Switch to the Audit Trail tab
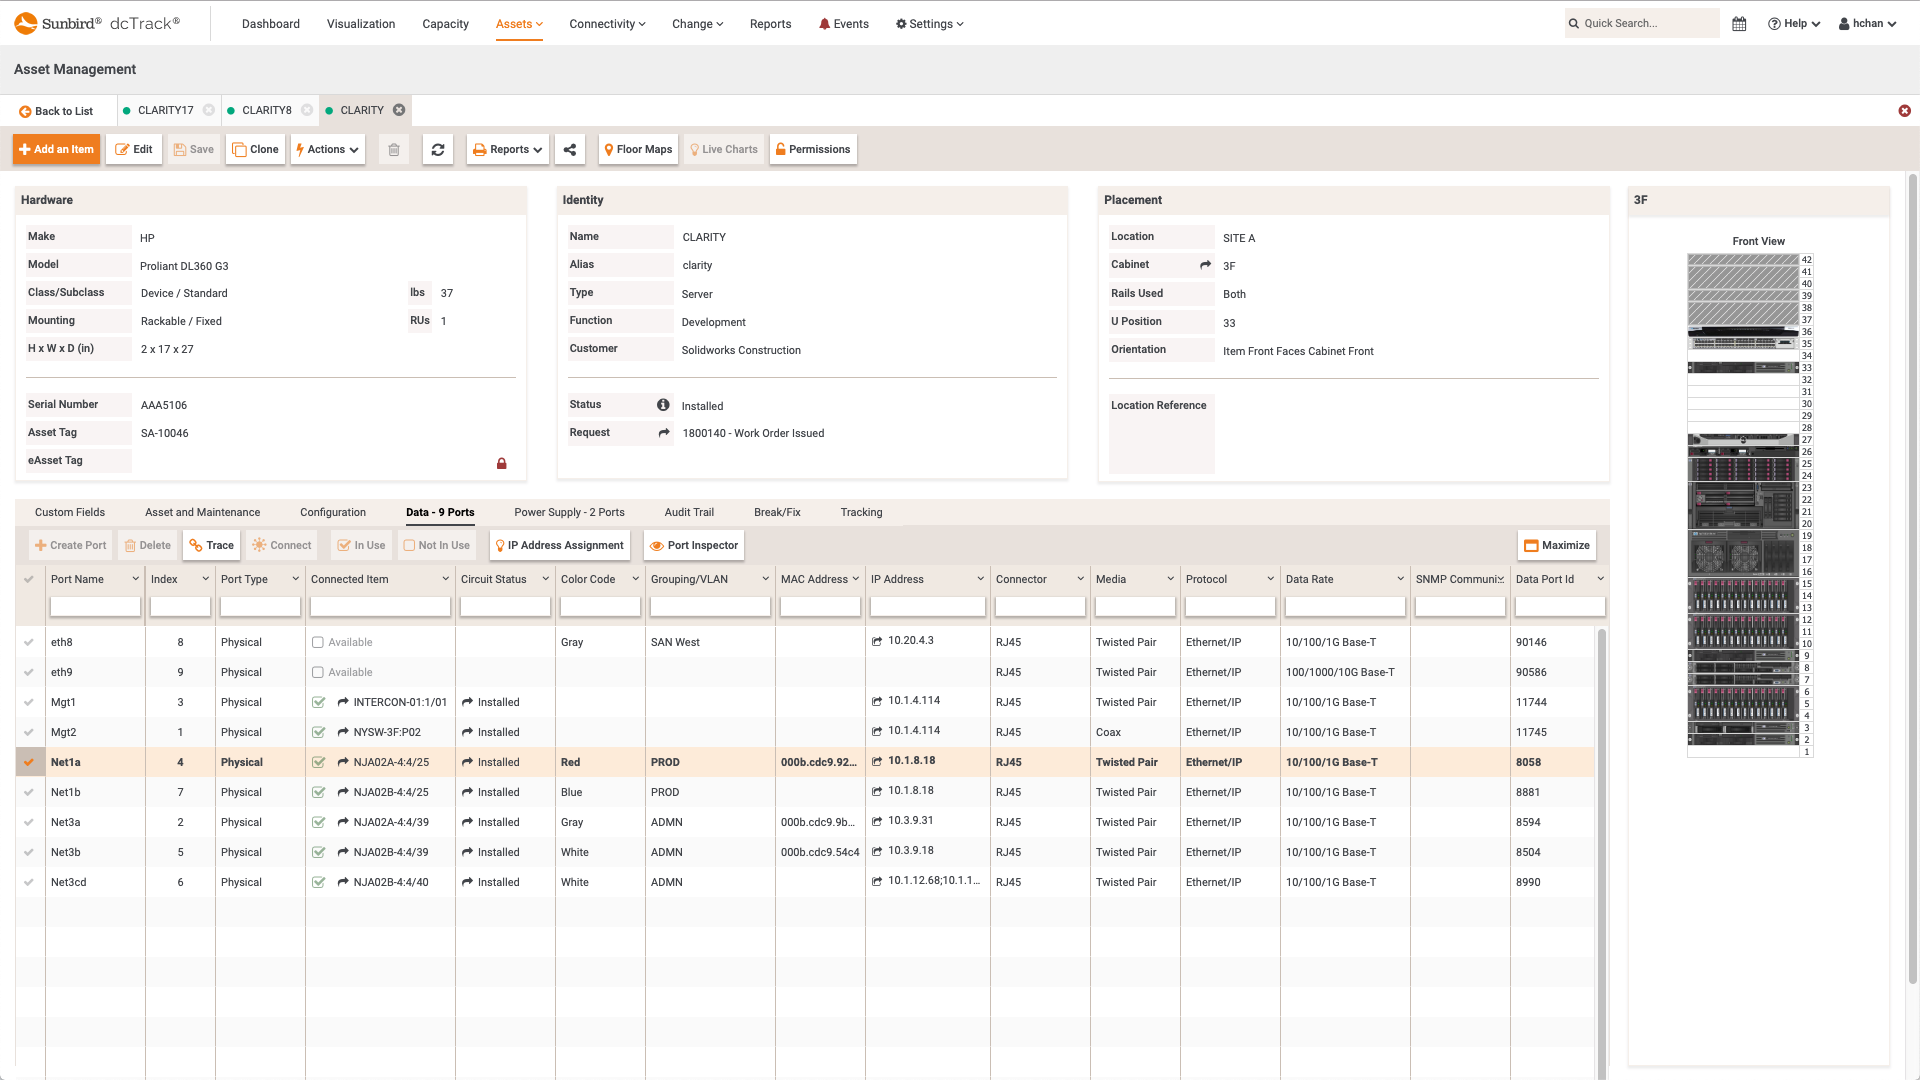This screenshot has width=1920, height=1080. point(688,512)
